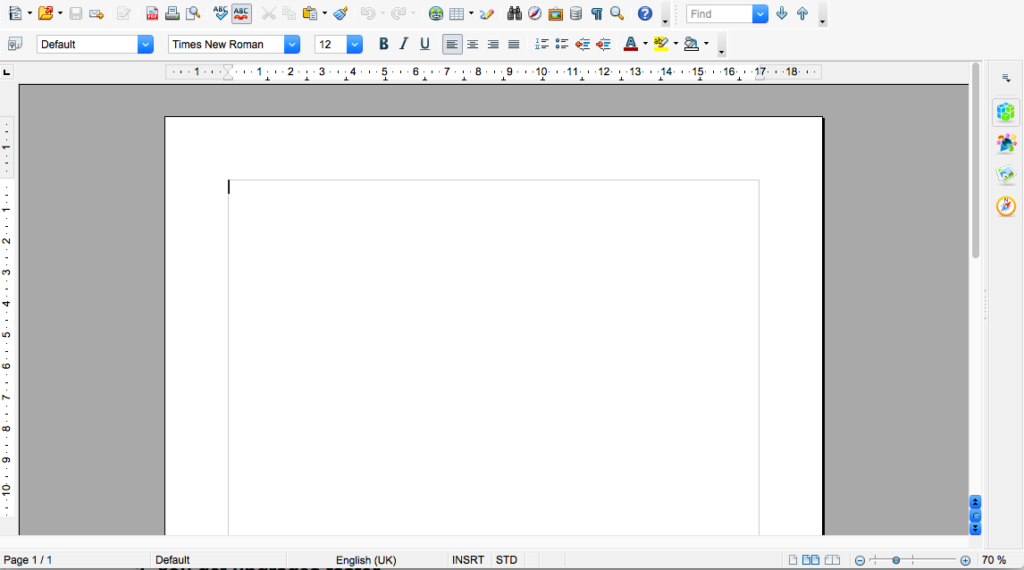Export document directly as PDF

(x=152, y=14)
